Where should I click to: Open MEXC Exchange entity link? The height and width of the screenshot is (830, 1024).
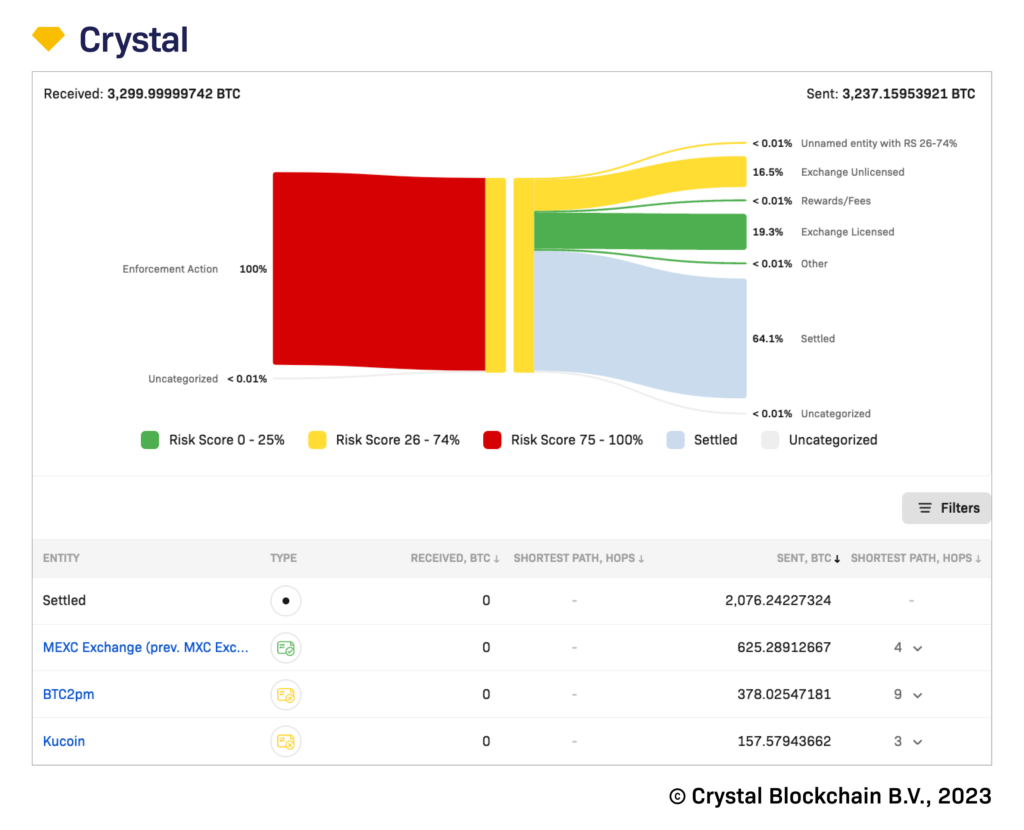click(146, 648)
